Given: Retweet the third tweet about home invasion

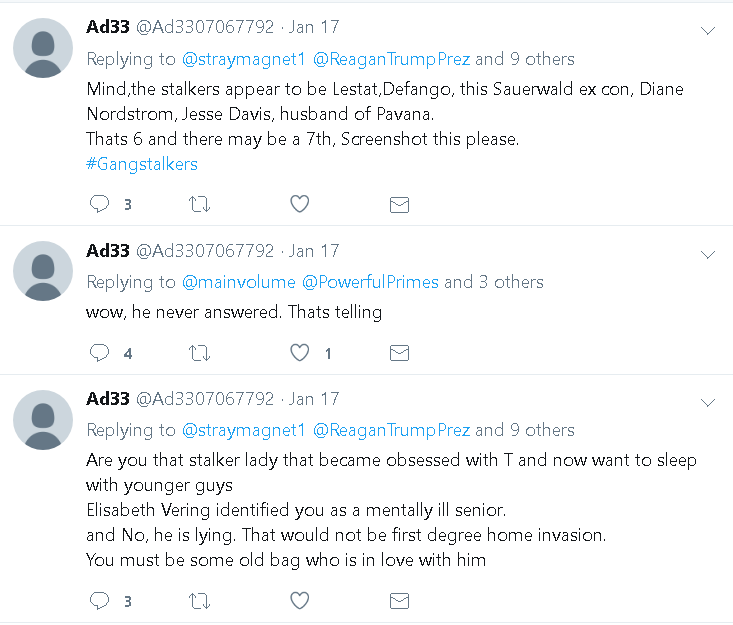Looking at the screenshot, I should tap(199, 601).
